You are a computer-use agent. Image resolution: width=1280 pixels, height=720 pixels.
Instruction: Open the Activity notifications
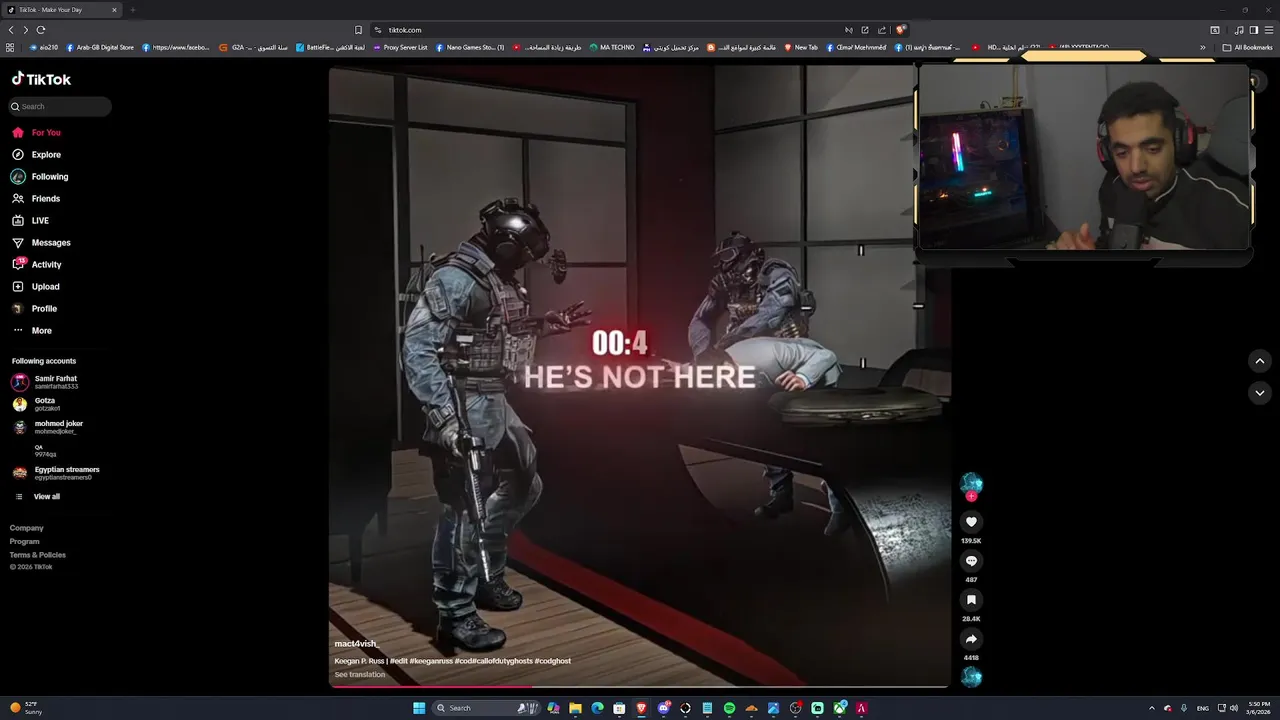pos(36,264)
